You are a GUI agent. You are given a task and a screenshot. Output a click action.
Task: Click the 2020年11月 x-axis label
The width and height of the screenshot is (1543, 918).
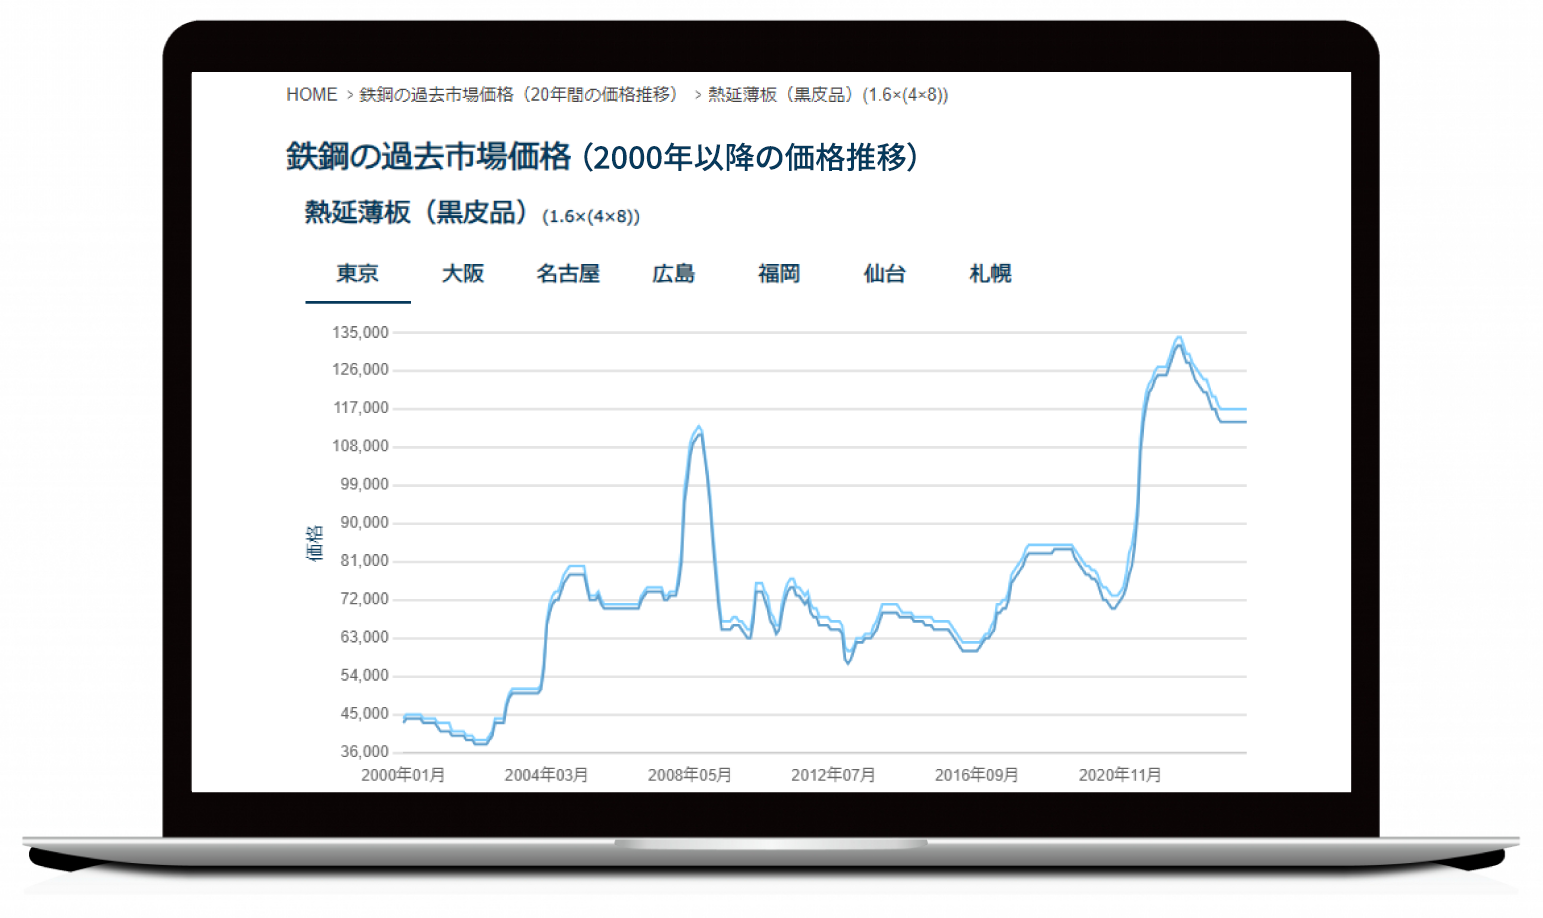pos(1120,775)
